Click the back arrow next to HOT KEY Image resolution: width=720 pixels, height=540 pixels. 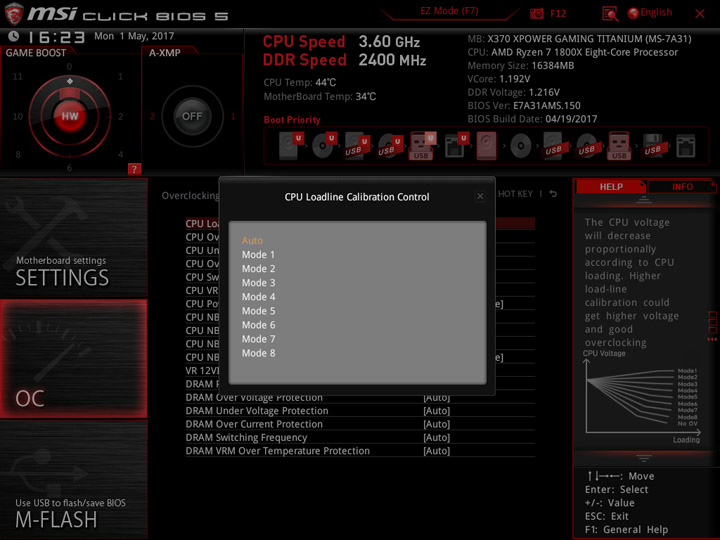(x=553, y=194)
